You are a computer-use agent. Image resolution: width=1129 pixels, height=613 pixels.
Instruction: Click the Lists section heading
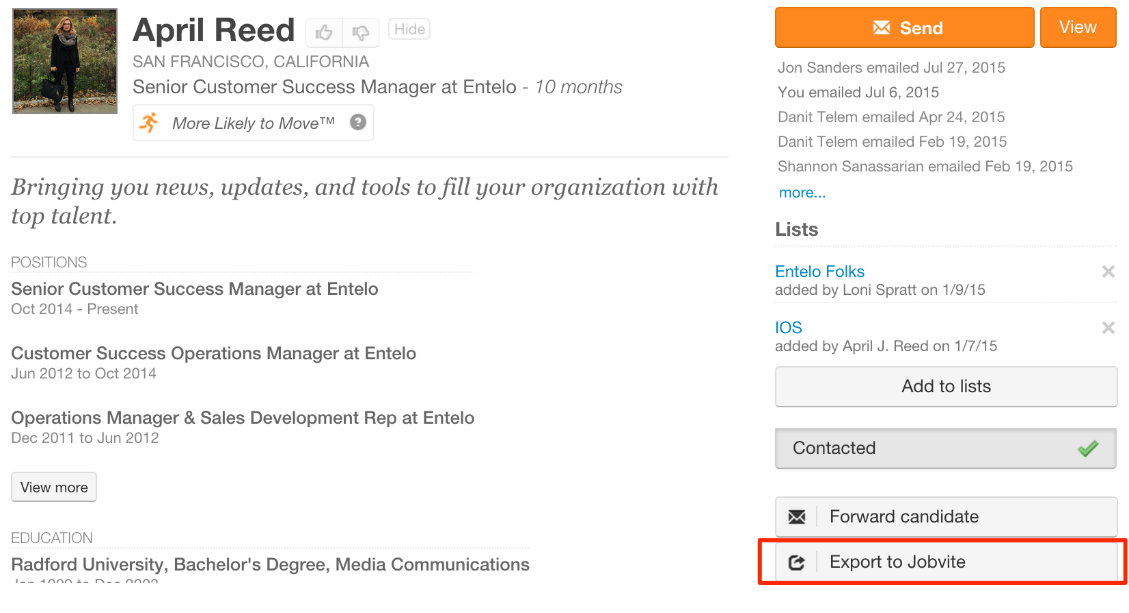pyautogui.click(x=796, y=230)
